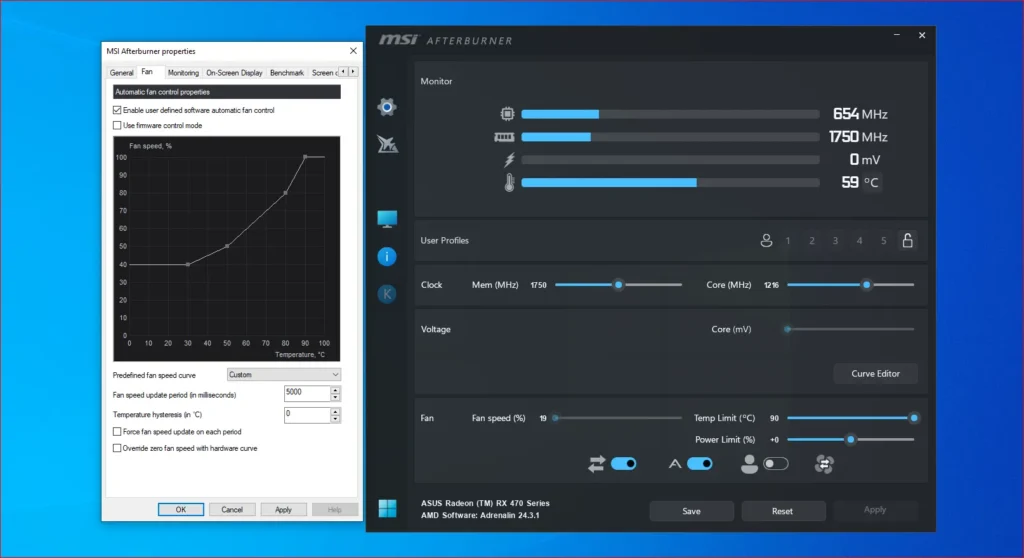Click the temperature hysteresis input field
This screenshot has width=1024, height=558.
307,415
